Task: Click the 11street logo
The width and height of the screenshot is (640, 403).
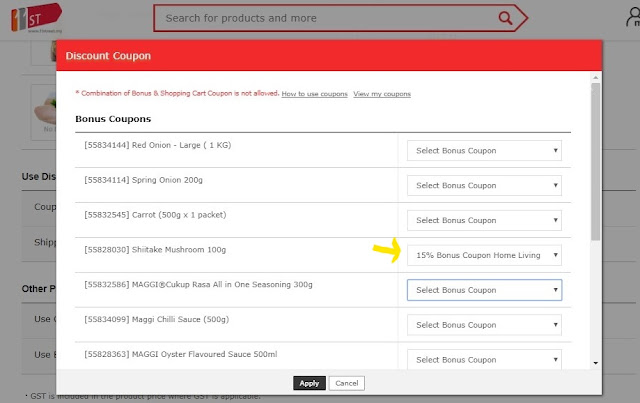Action: (36, 18)
